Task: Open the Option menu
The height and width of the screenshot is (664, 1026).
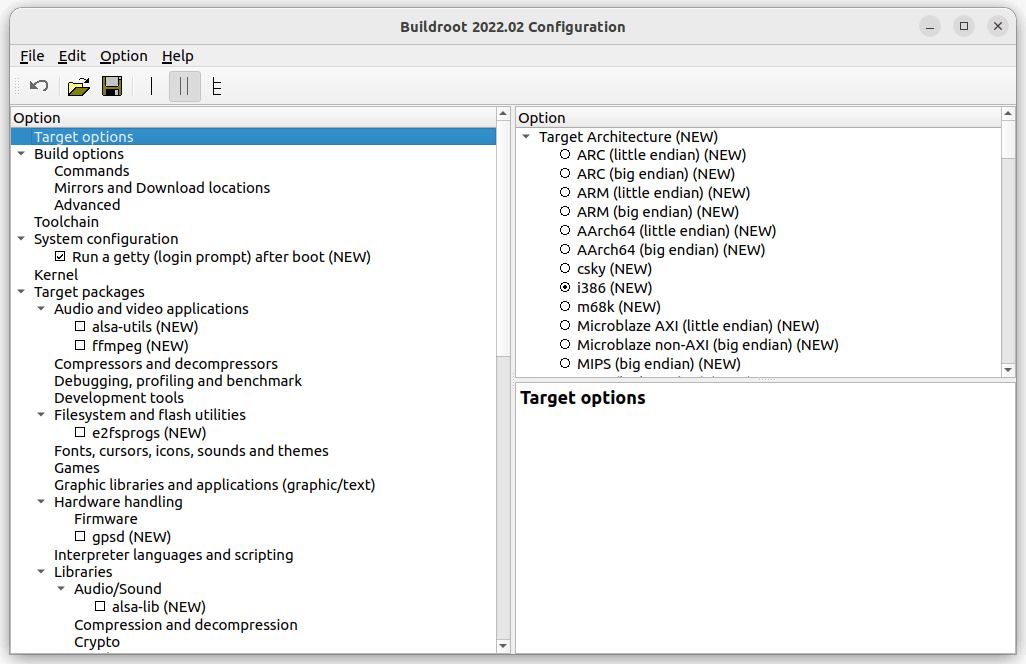Action: (x=123, y=56)
